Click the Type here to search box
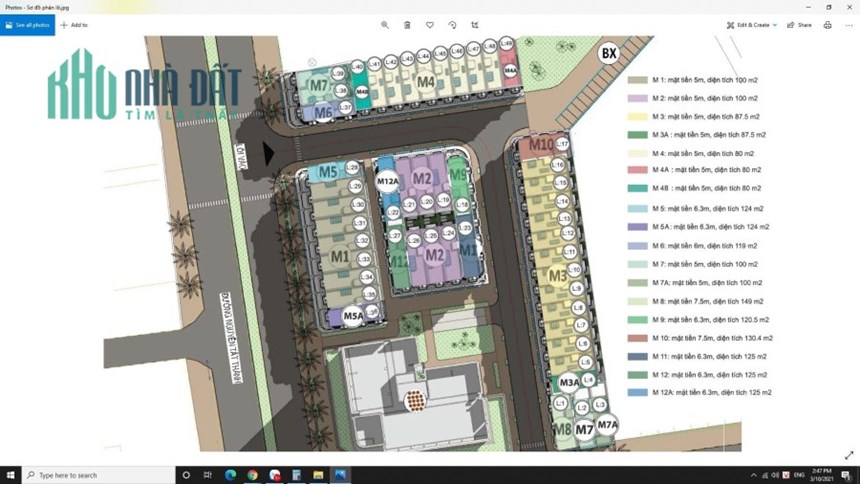Image resolution: width=860 pixels, height=484 pixels. click(99, 475)
